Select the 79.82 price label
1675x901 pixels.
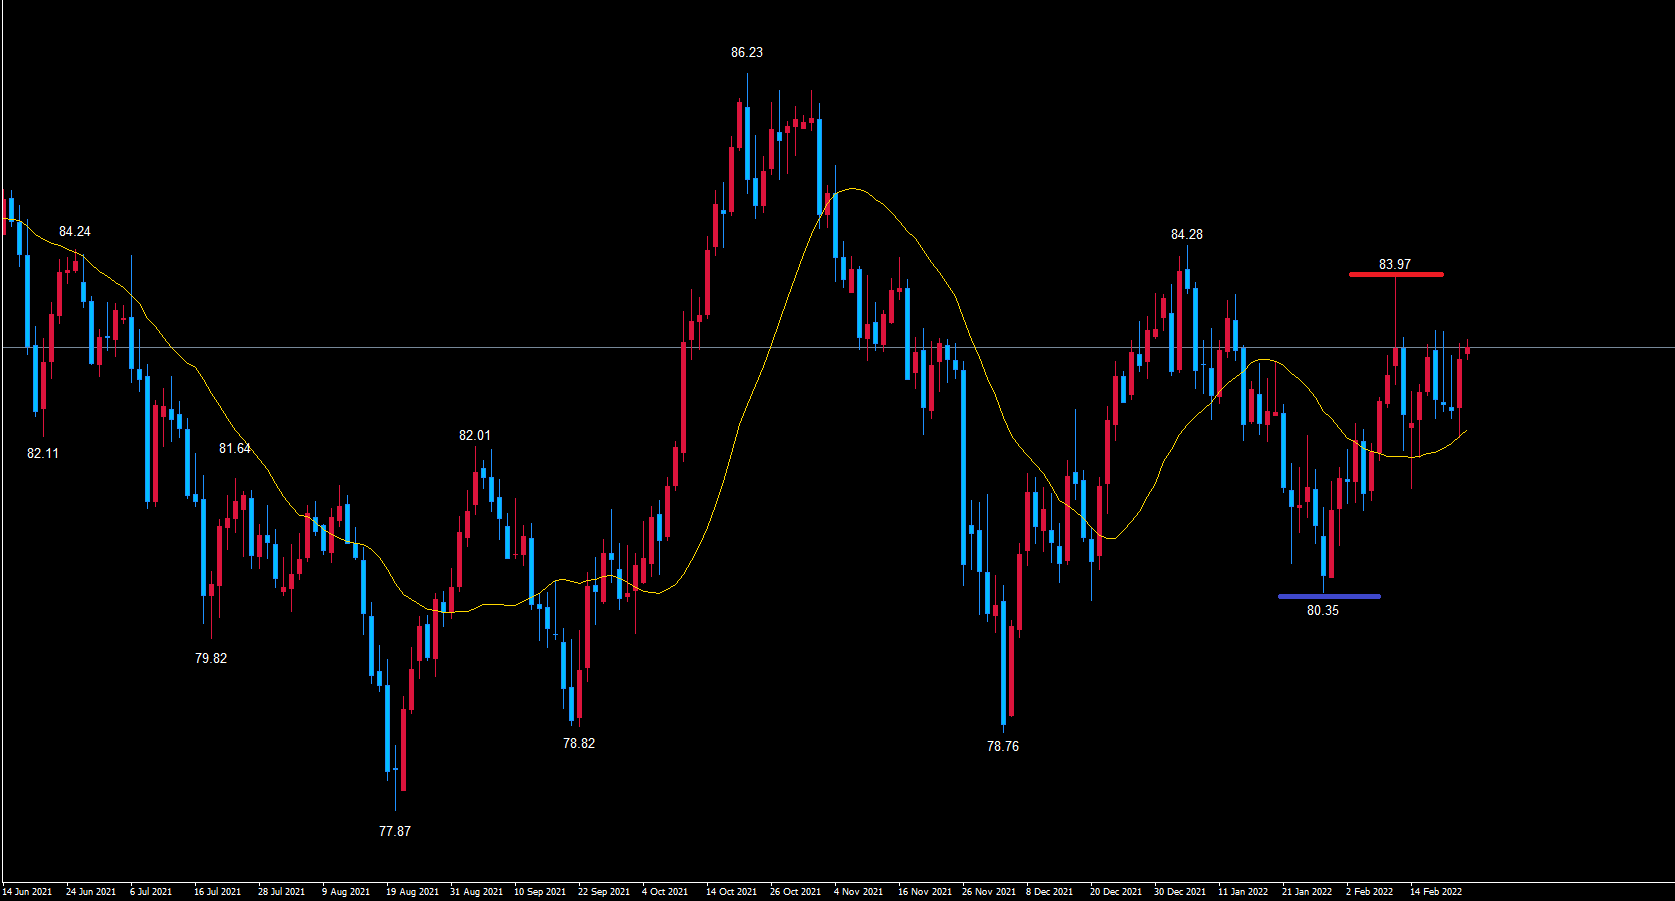coord(210,658)
